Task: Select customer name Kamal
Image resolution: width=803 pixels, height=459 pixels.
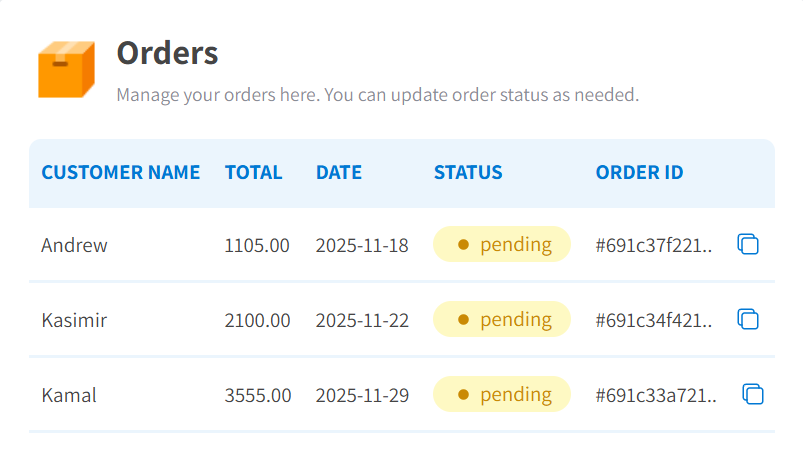Action: 69,395
